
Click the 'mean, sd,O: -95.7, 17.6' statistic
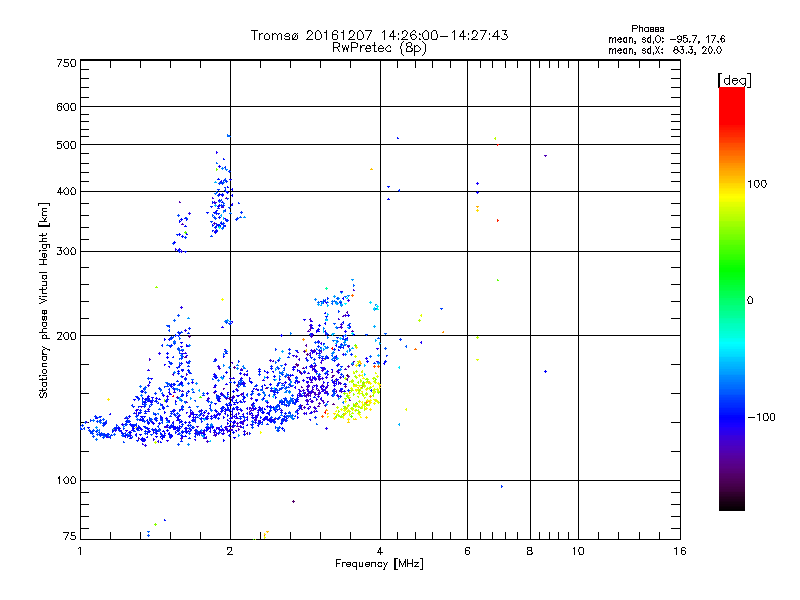point(666,39)
